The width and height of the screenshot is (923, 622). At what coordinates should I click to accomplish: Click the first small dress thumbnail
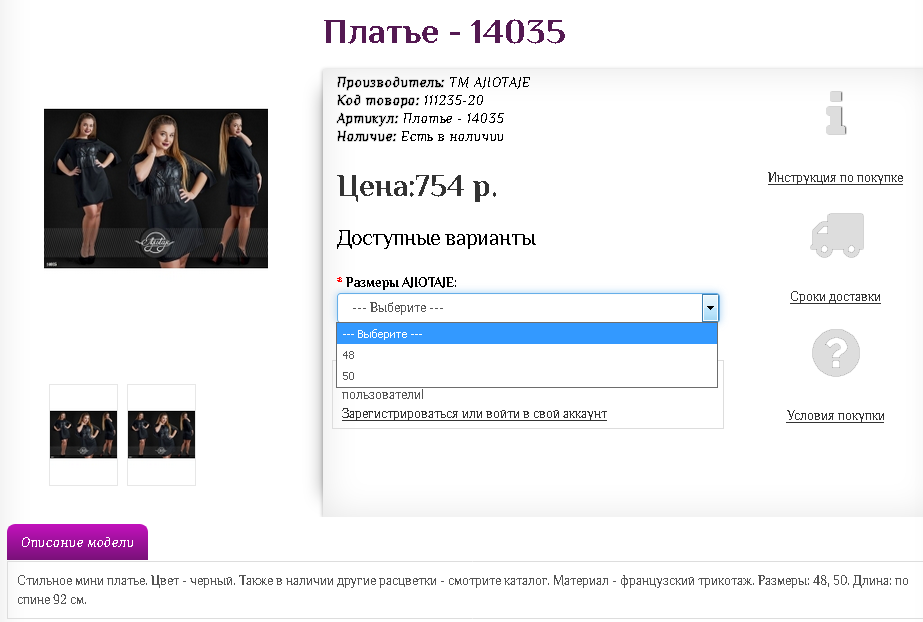coord(84,435)
